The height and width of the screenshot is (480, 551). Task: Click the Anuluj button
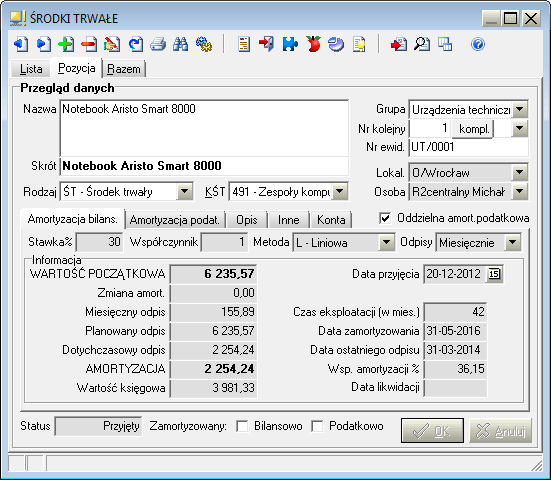pos(500,430)
